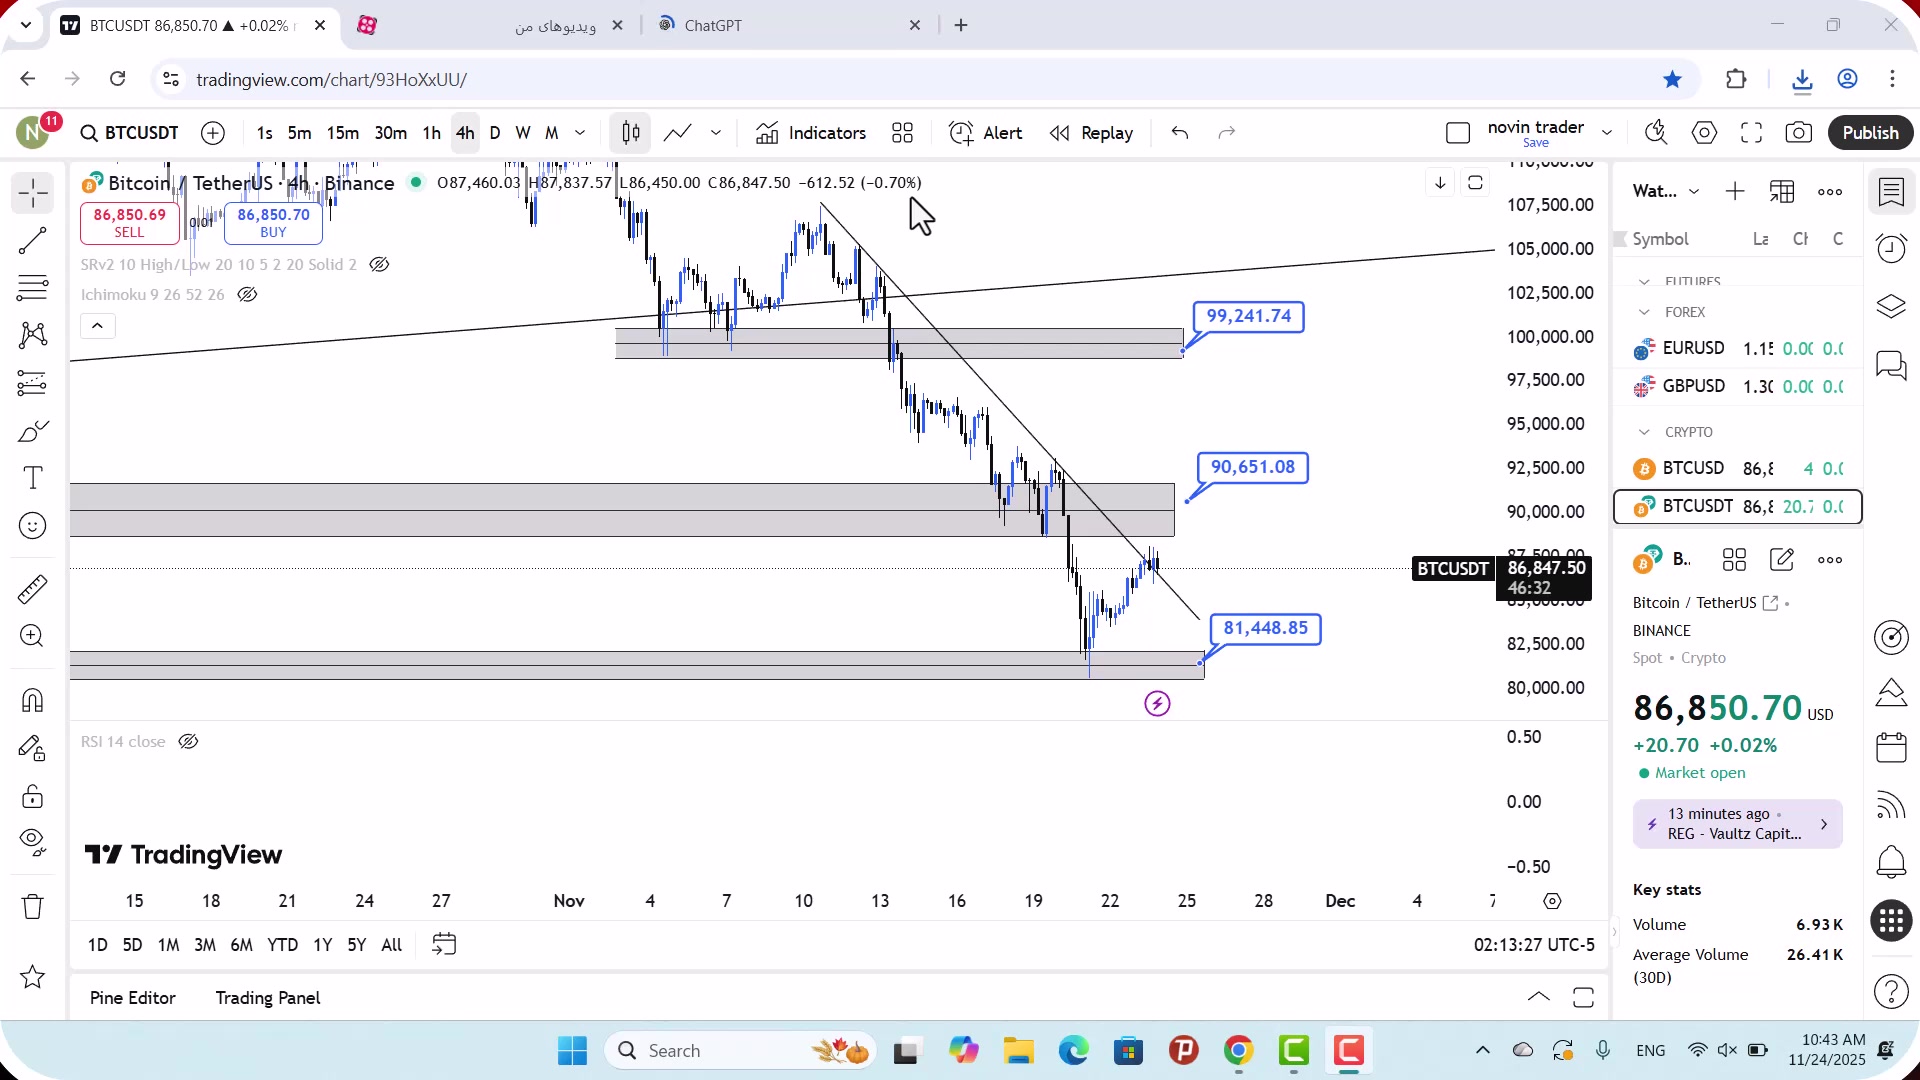Click the trash remove objects icon
Viewport: 1920px width, 1080px height.
tap(32, 907)
